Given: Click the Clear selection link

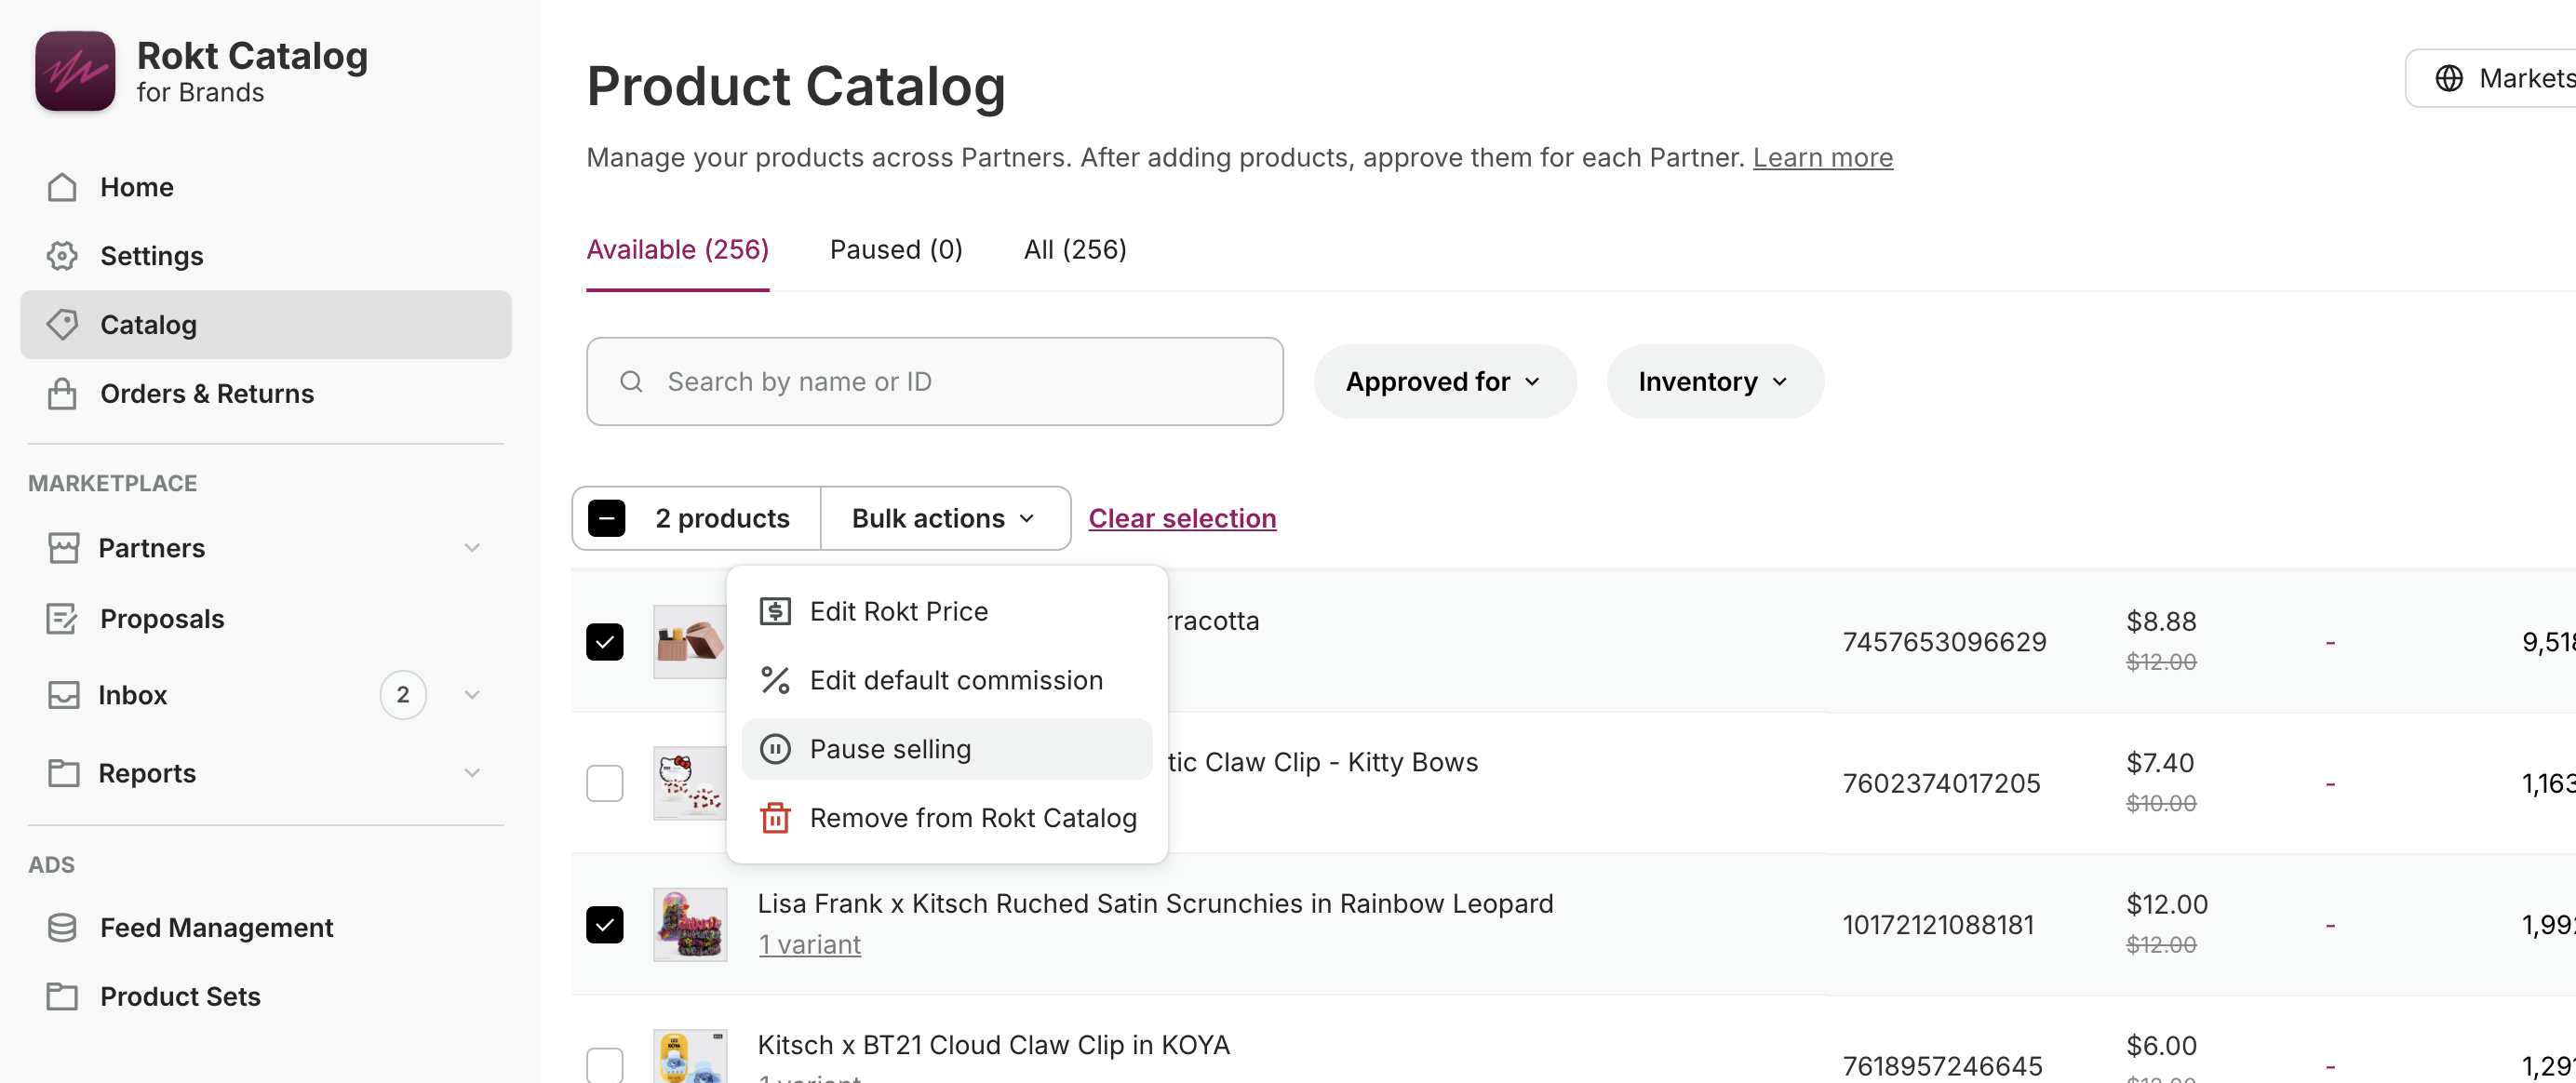Looking at the screenshot, I should point(1181,518).
